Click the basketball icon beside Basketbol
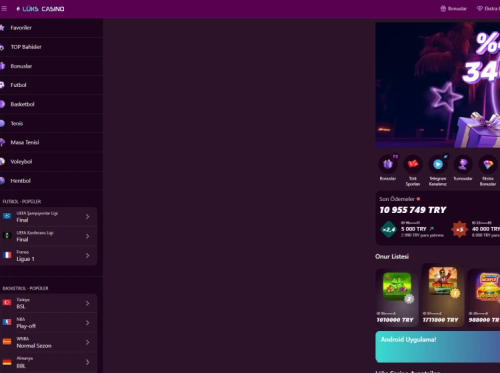 point(2,104)
